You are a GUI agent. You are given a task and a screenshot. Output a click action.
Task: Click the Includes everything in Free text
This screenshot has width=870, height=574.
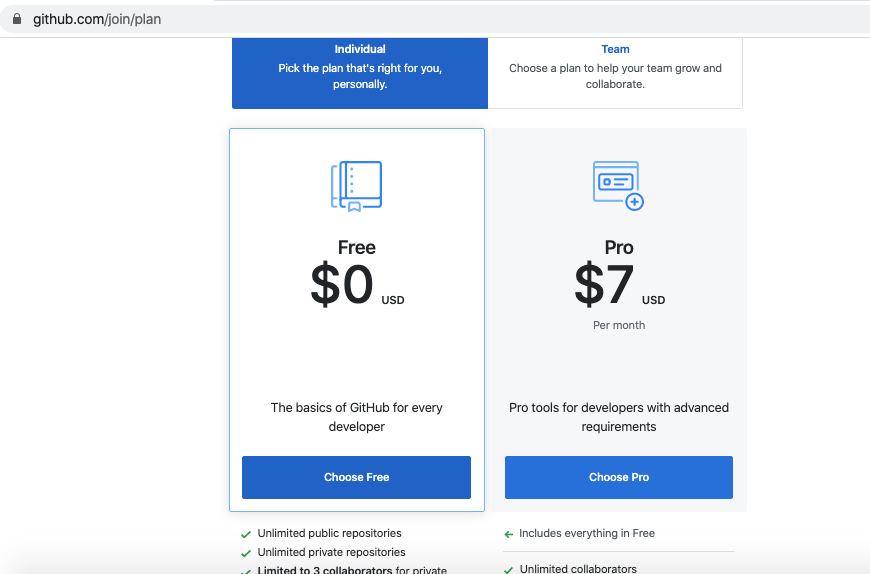tap(587, 533)
